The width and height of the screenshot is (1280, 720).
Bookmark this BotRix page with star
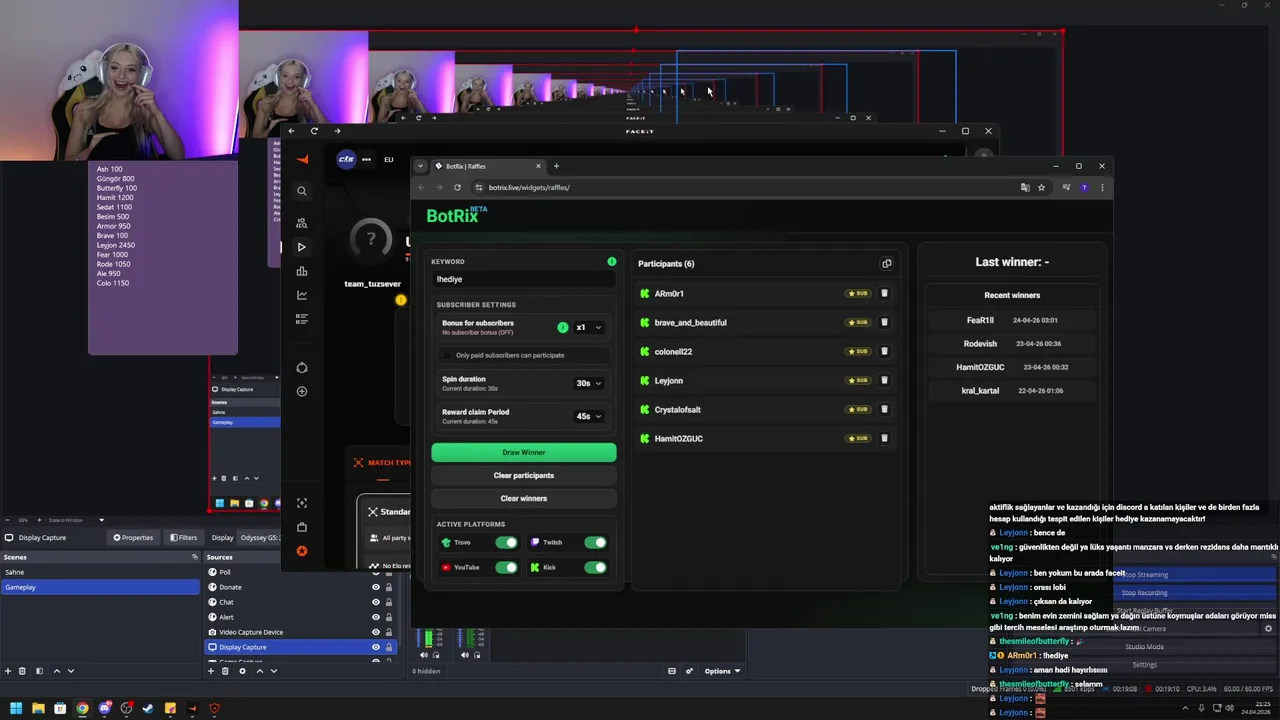(x=1041, y=187)
